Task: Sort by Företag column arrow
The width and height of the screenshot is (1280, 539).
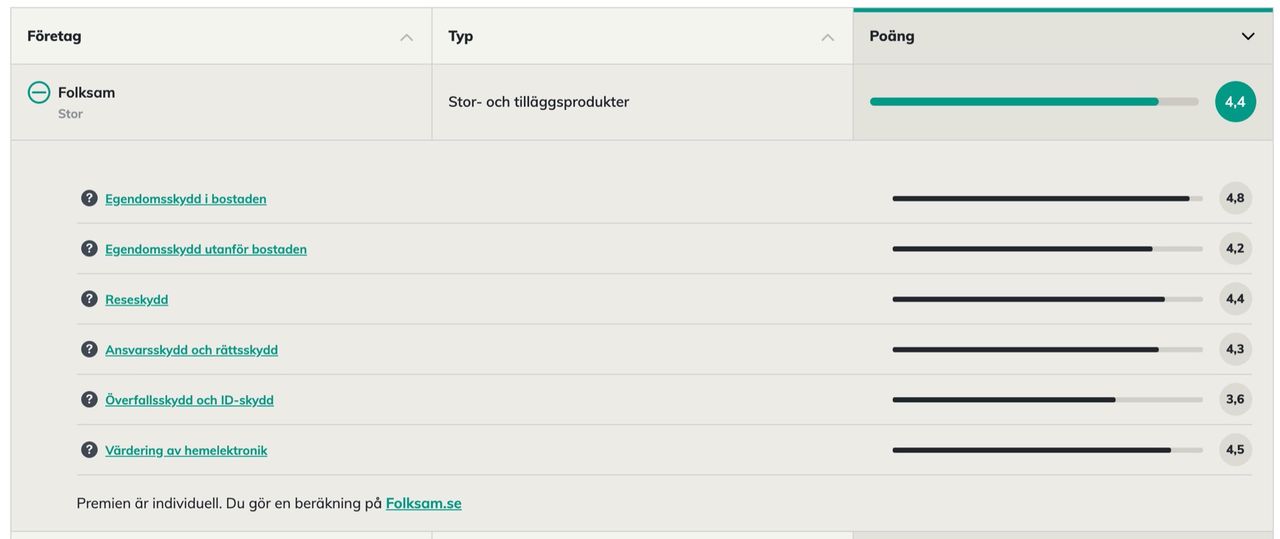Action: (406, 37)
